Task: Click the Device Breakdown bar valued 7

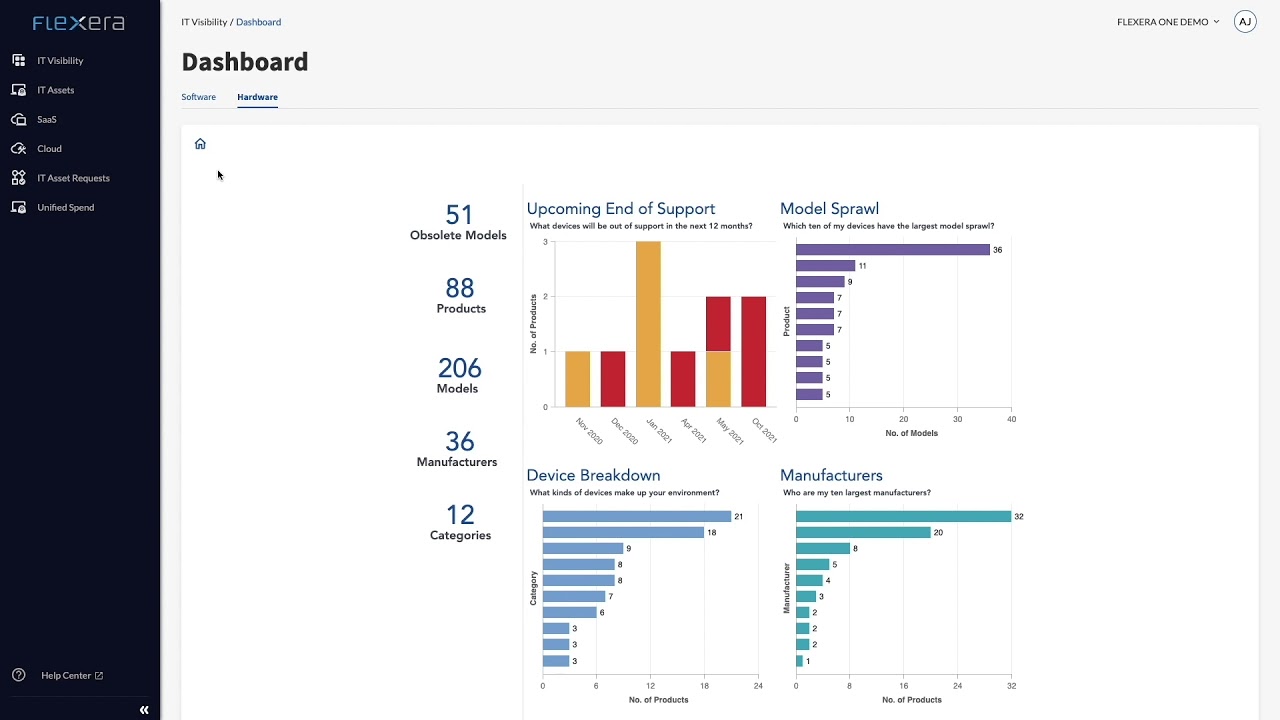Action: 574,596
